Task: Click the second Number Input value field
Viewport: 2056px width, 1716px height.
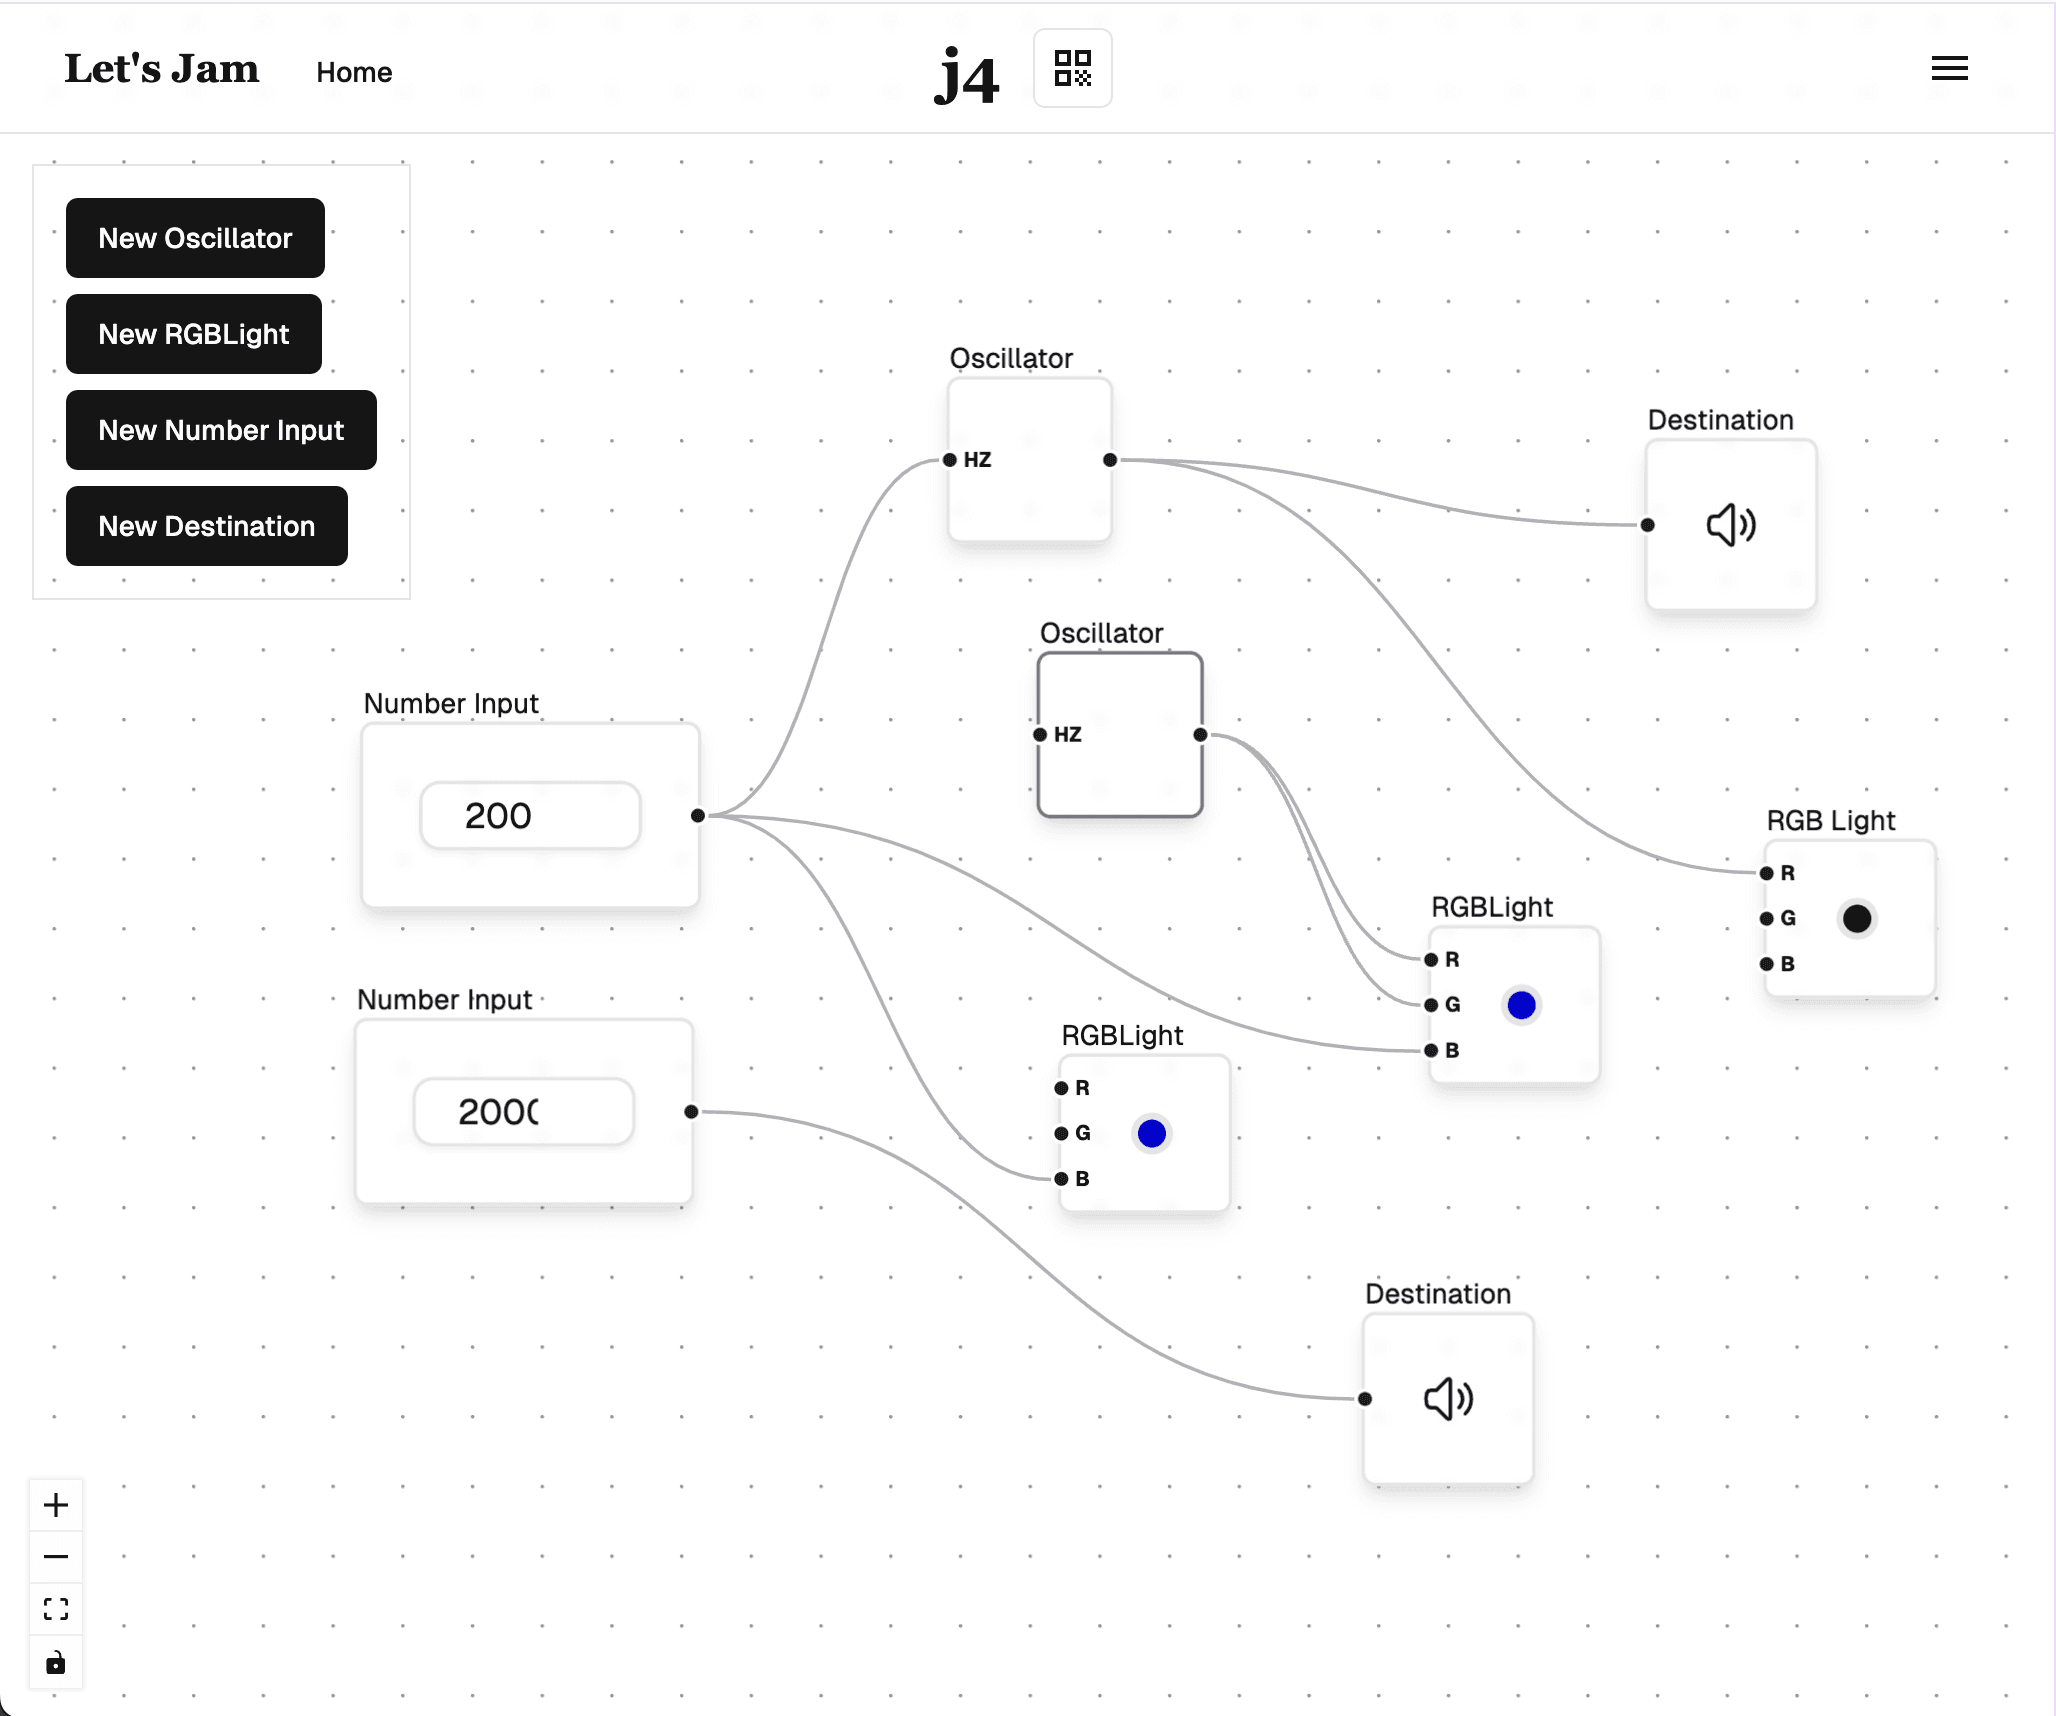Action: pos(523,1112)
